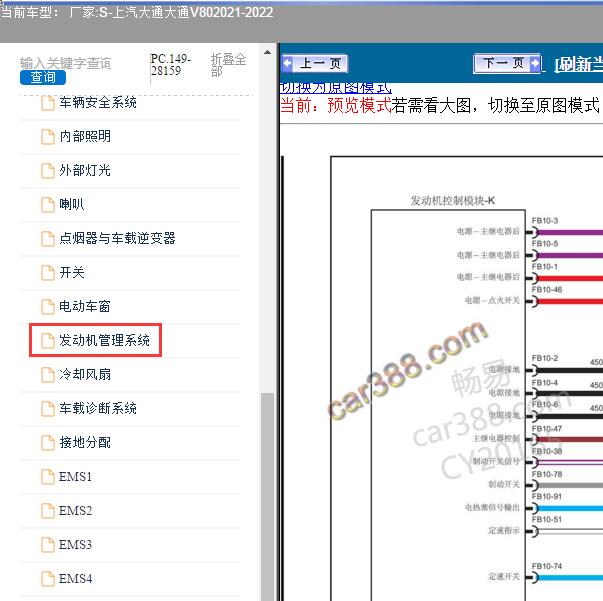Click the left arrow icon on 上一页

click(287, 63)
